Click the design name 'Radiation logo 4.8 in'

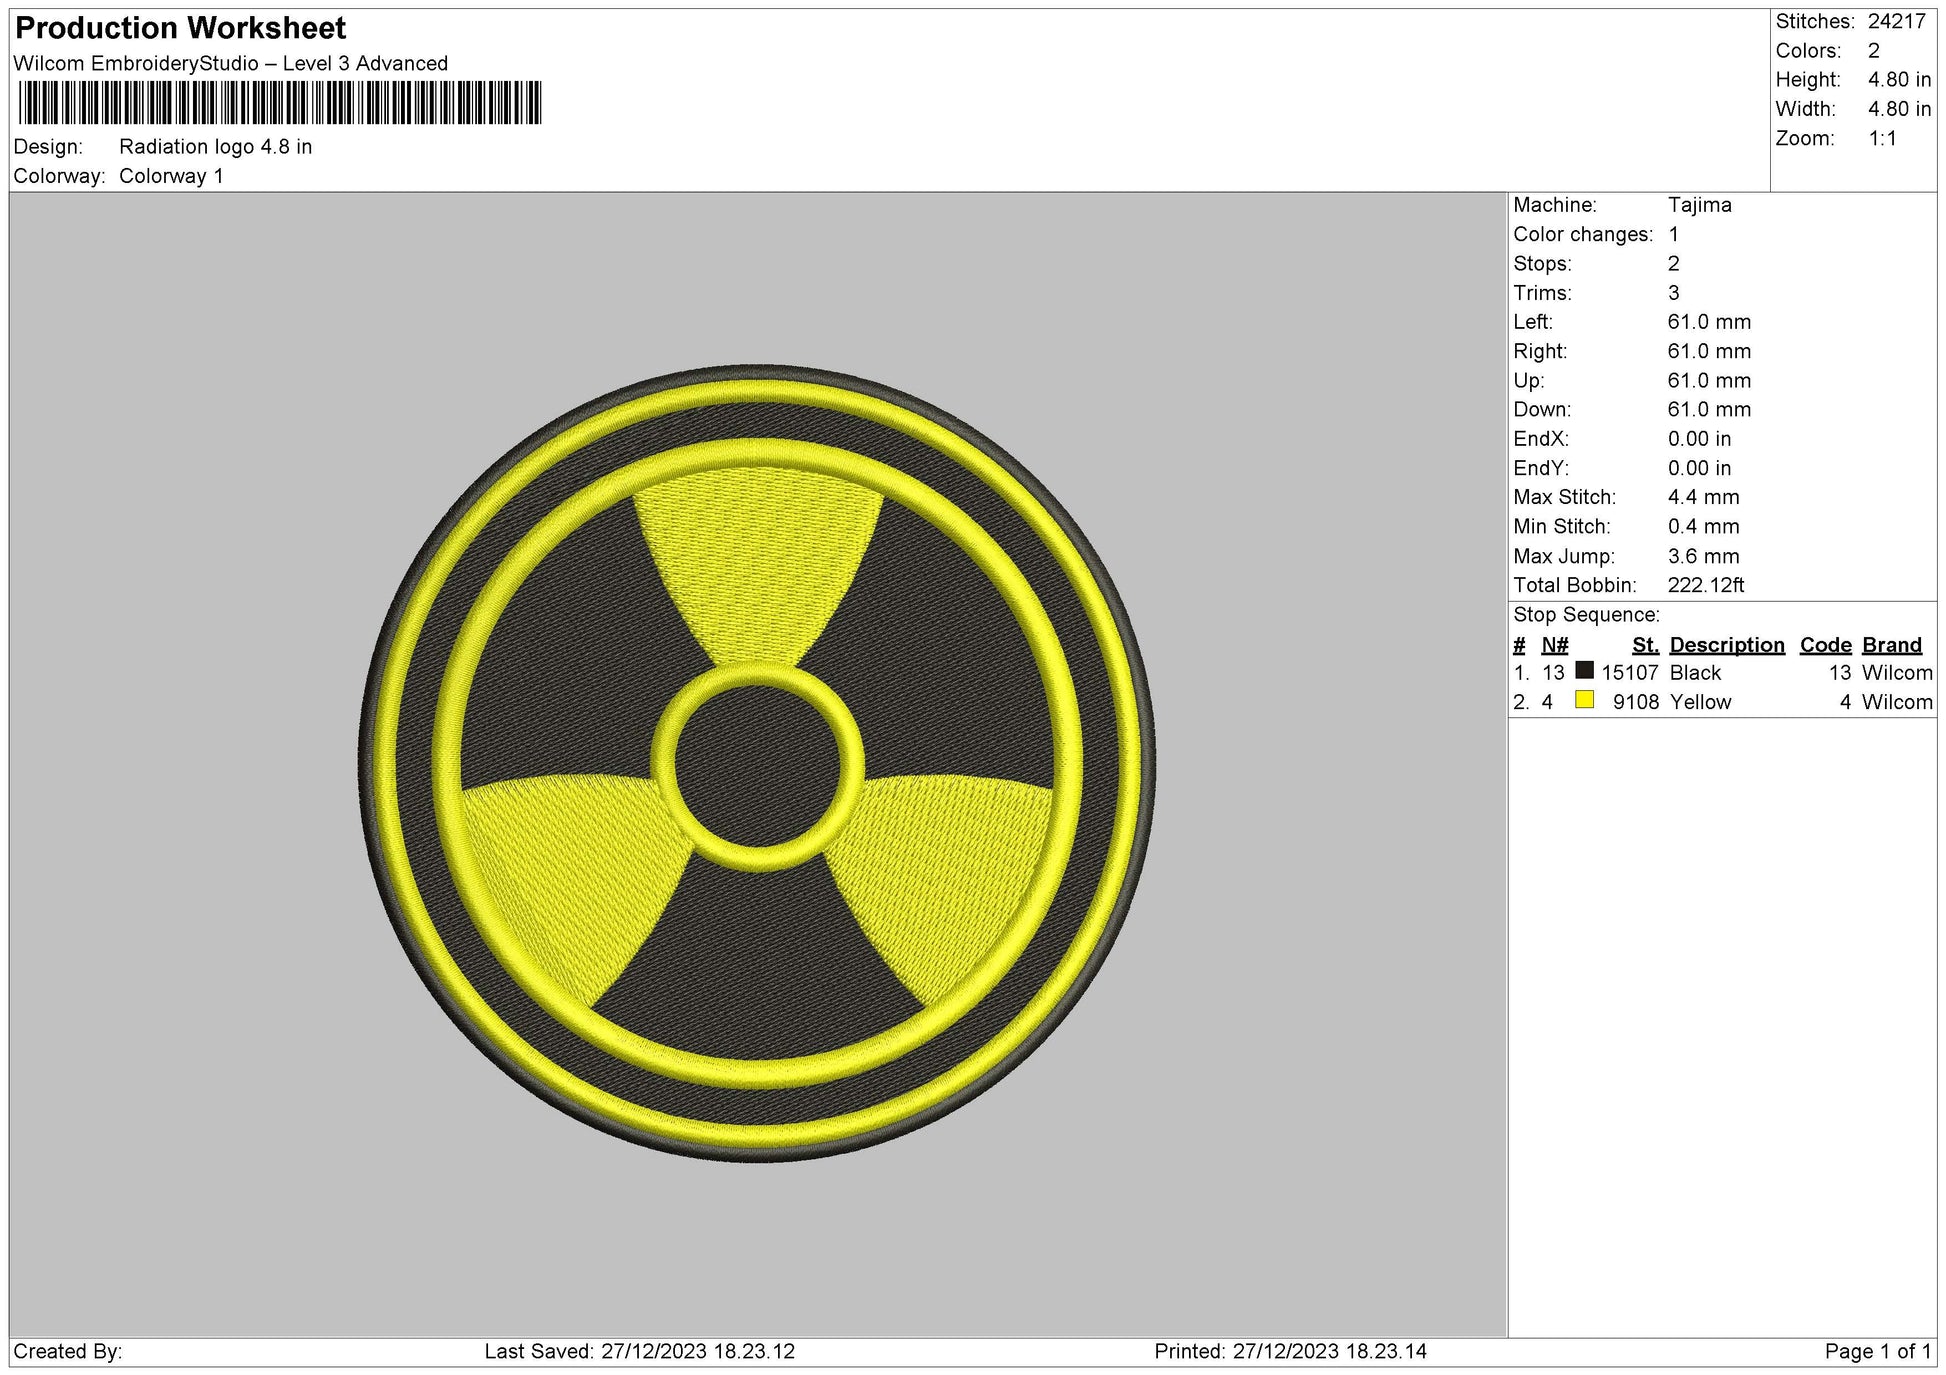(218, 147)
